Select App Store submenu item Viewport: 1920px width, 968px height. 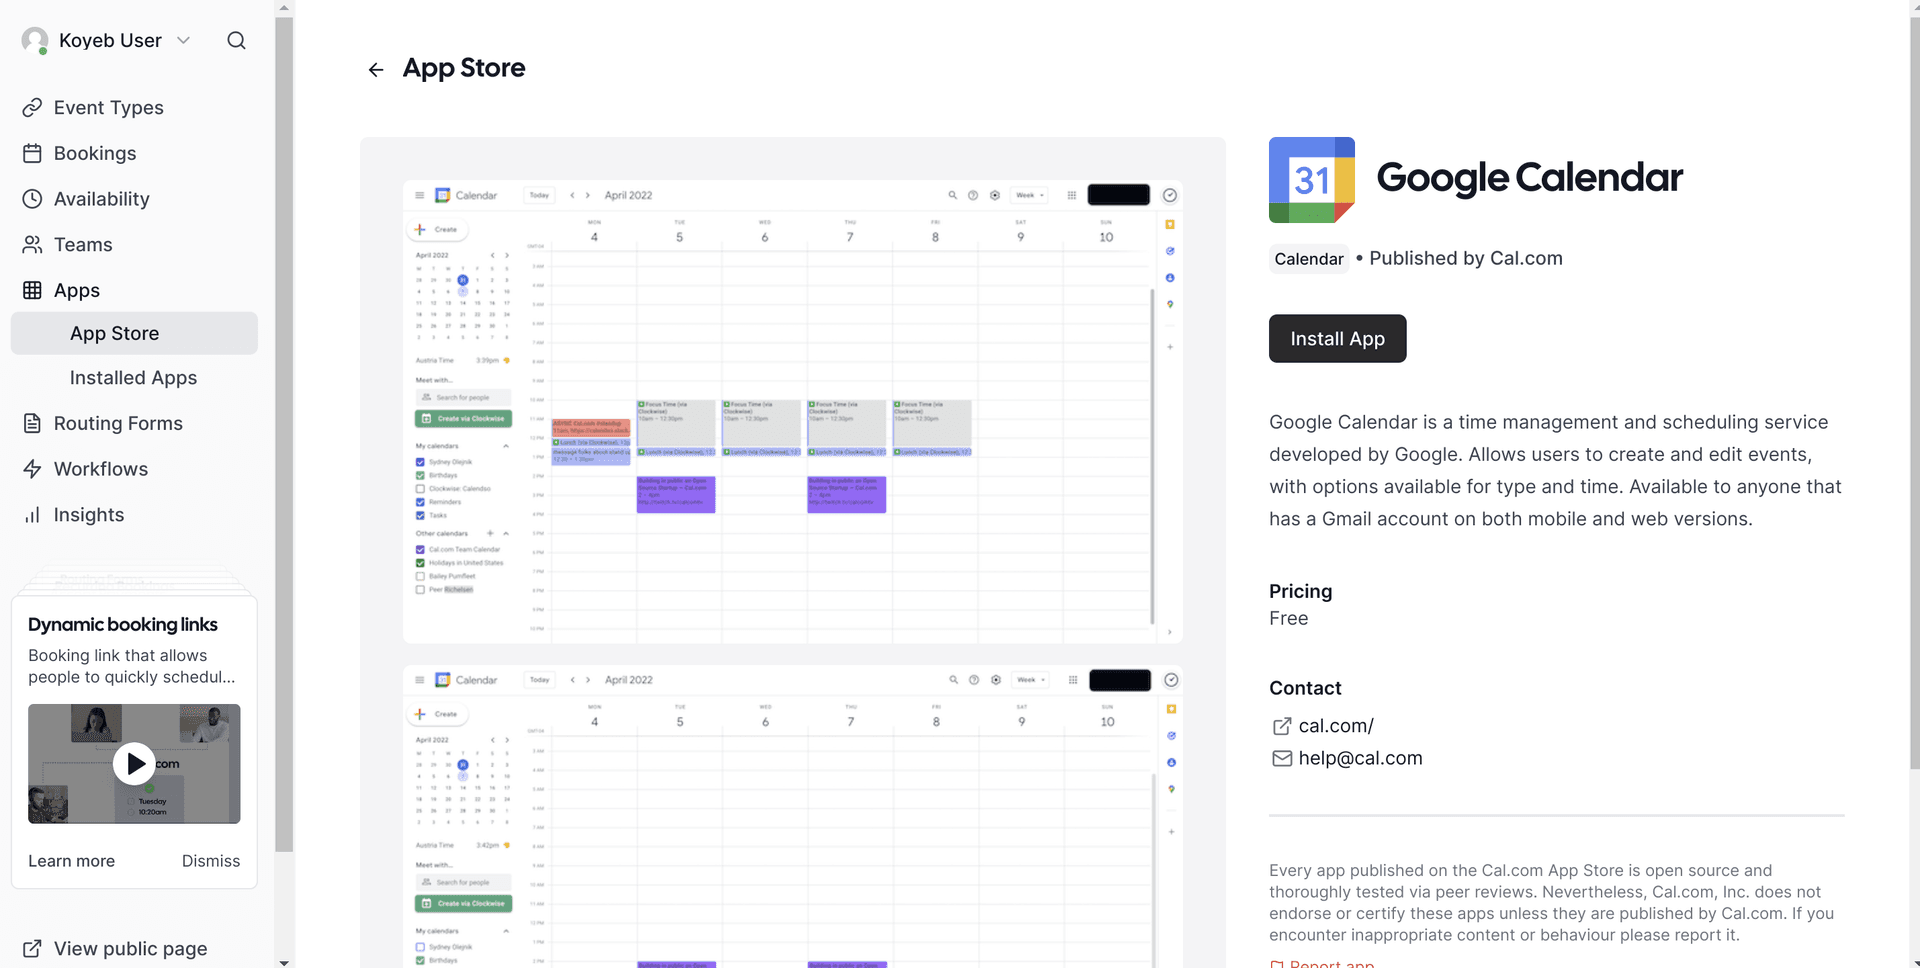pyautogui.click(x=134, y=333)
